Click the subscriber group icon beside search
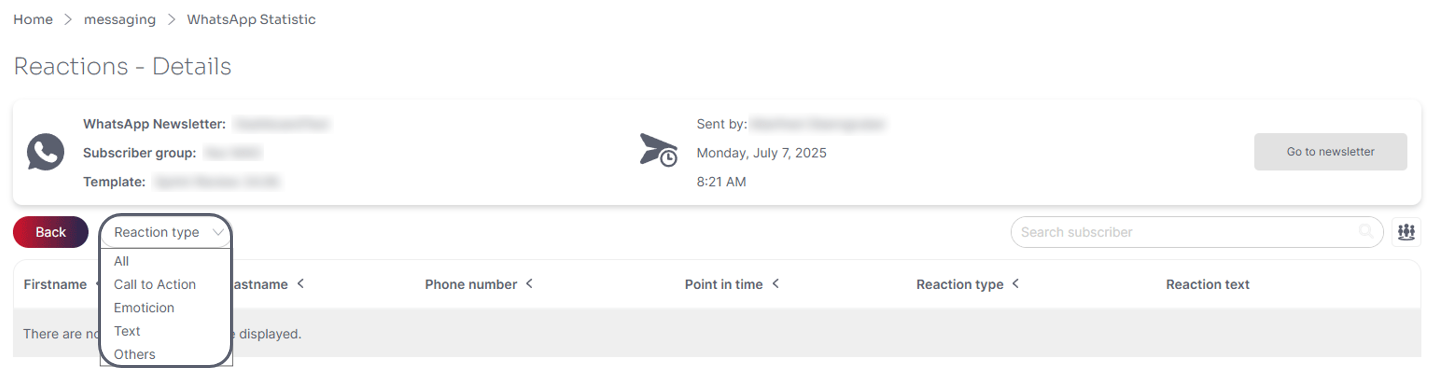This screenshot has height=377, width=1430. tap(1406, 232)
